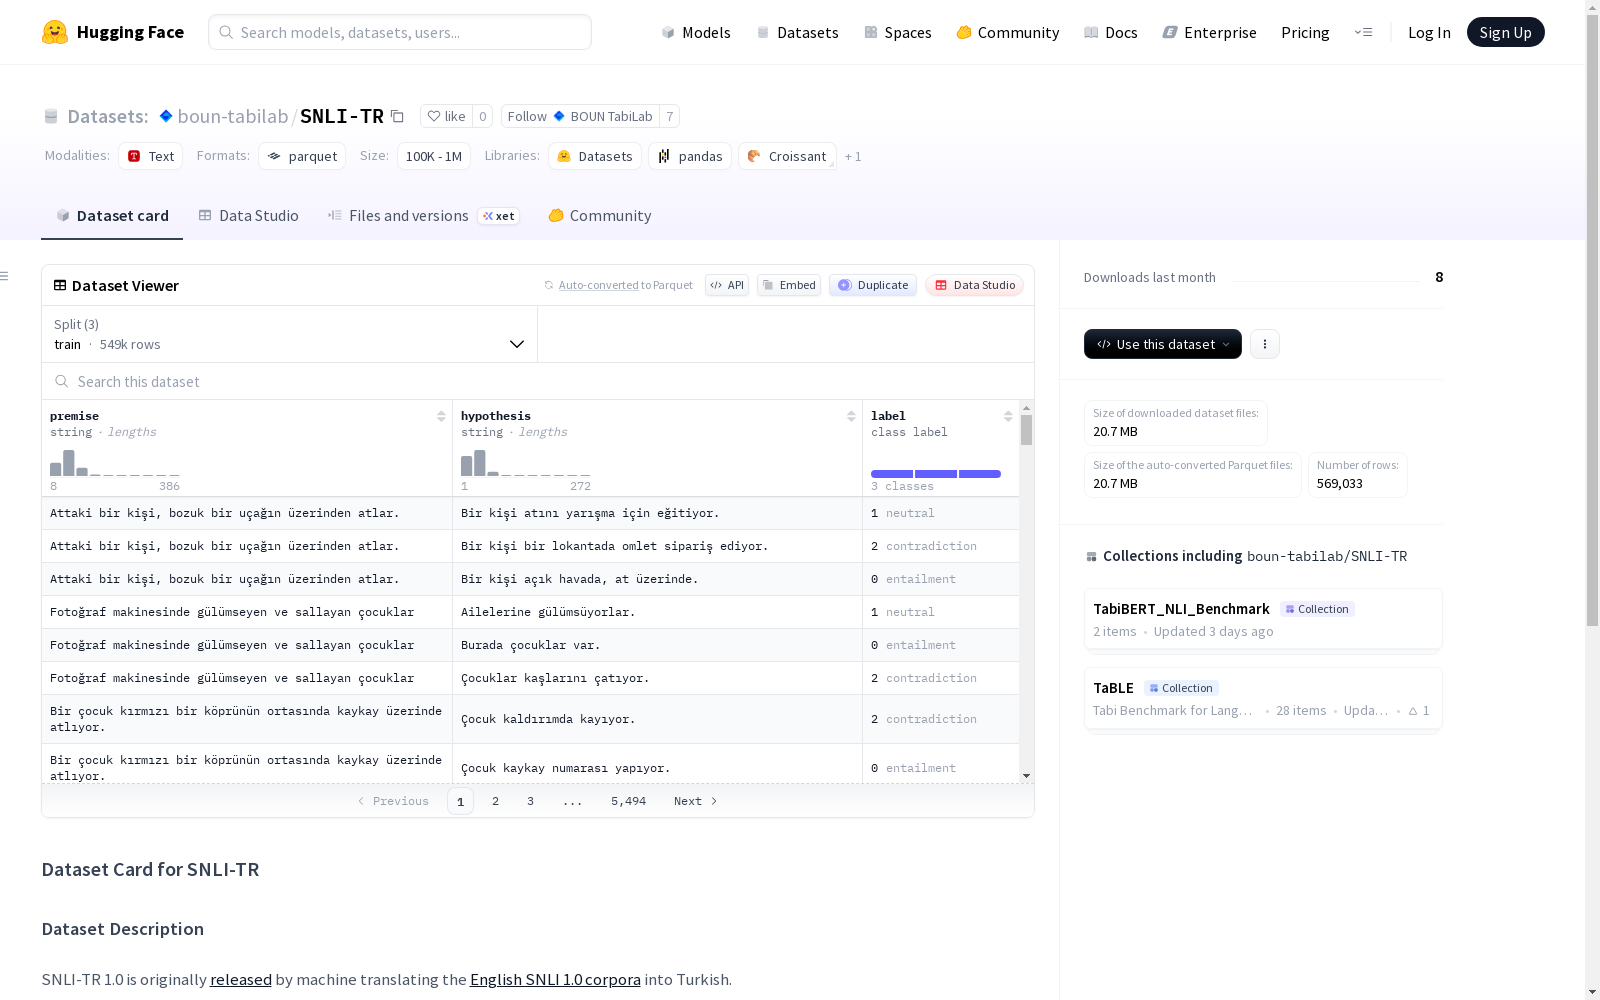Switch to the Data Studio tab
Viewport: 1600px width, 1000px height.
coord(248,216)
